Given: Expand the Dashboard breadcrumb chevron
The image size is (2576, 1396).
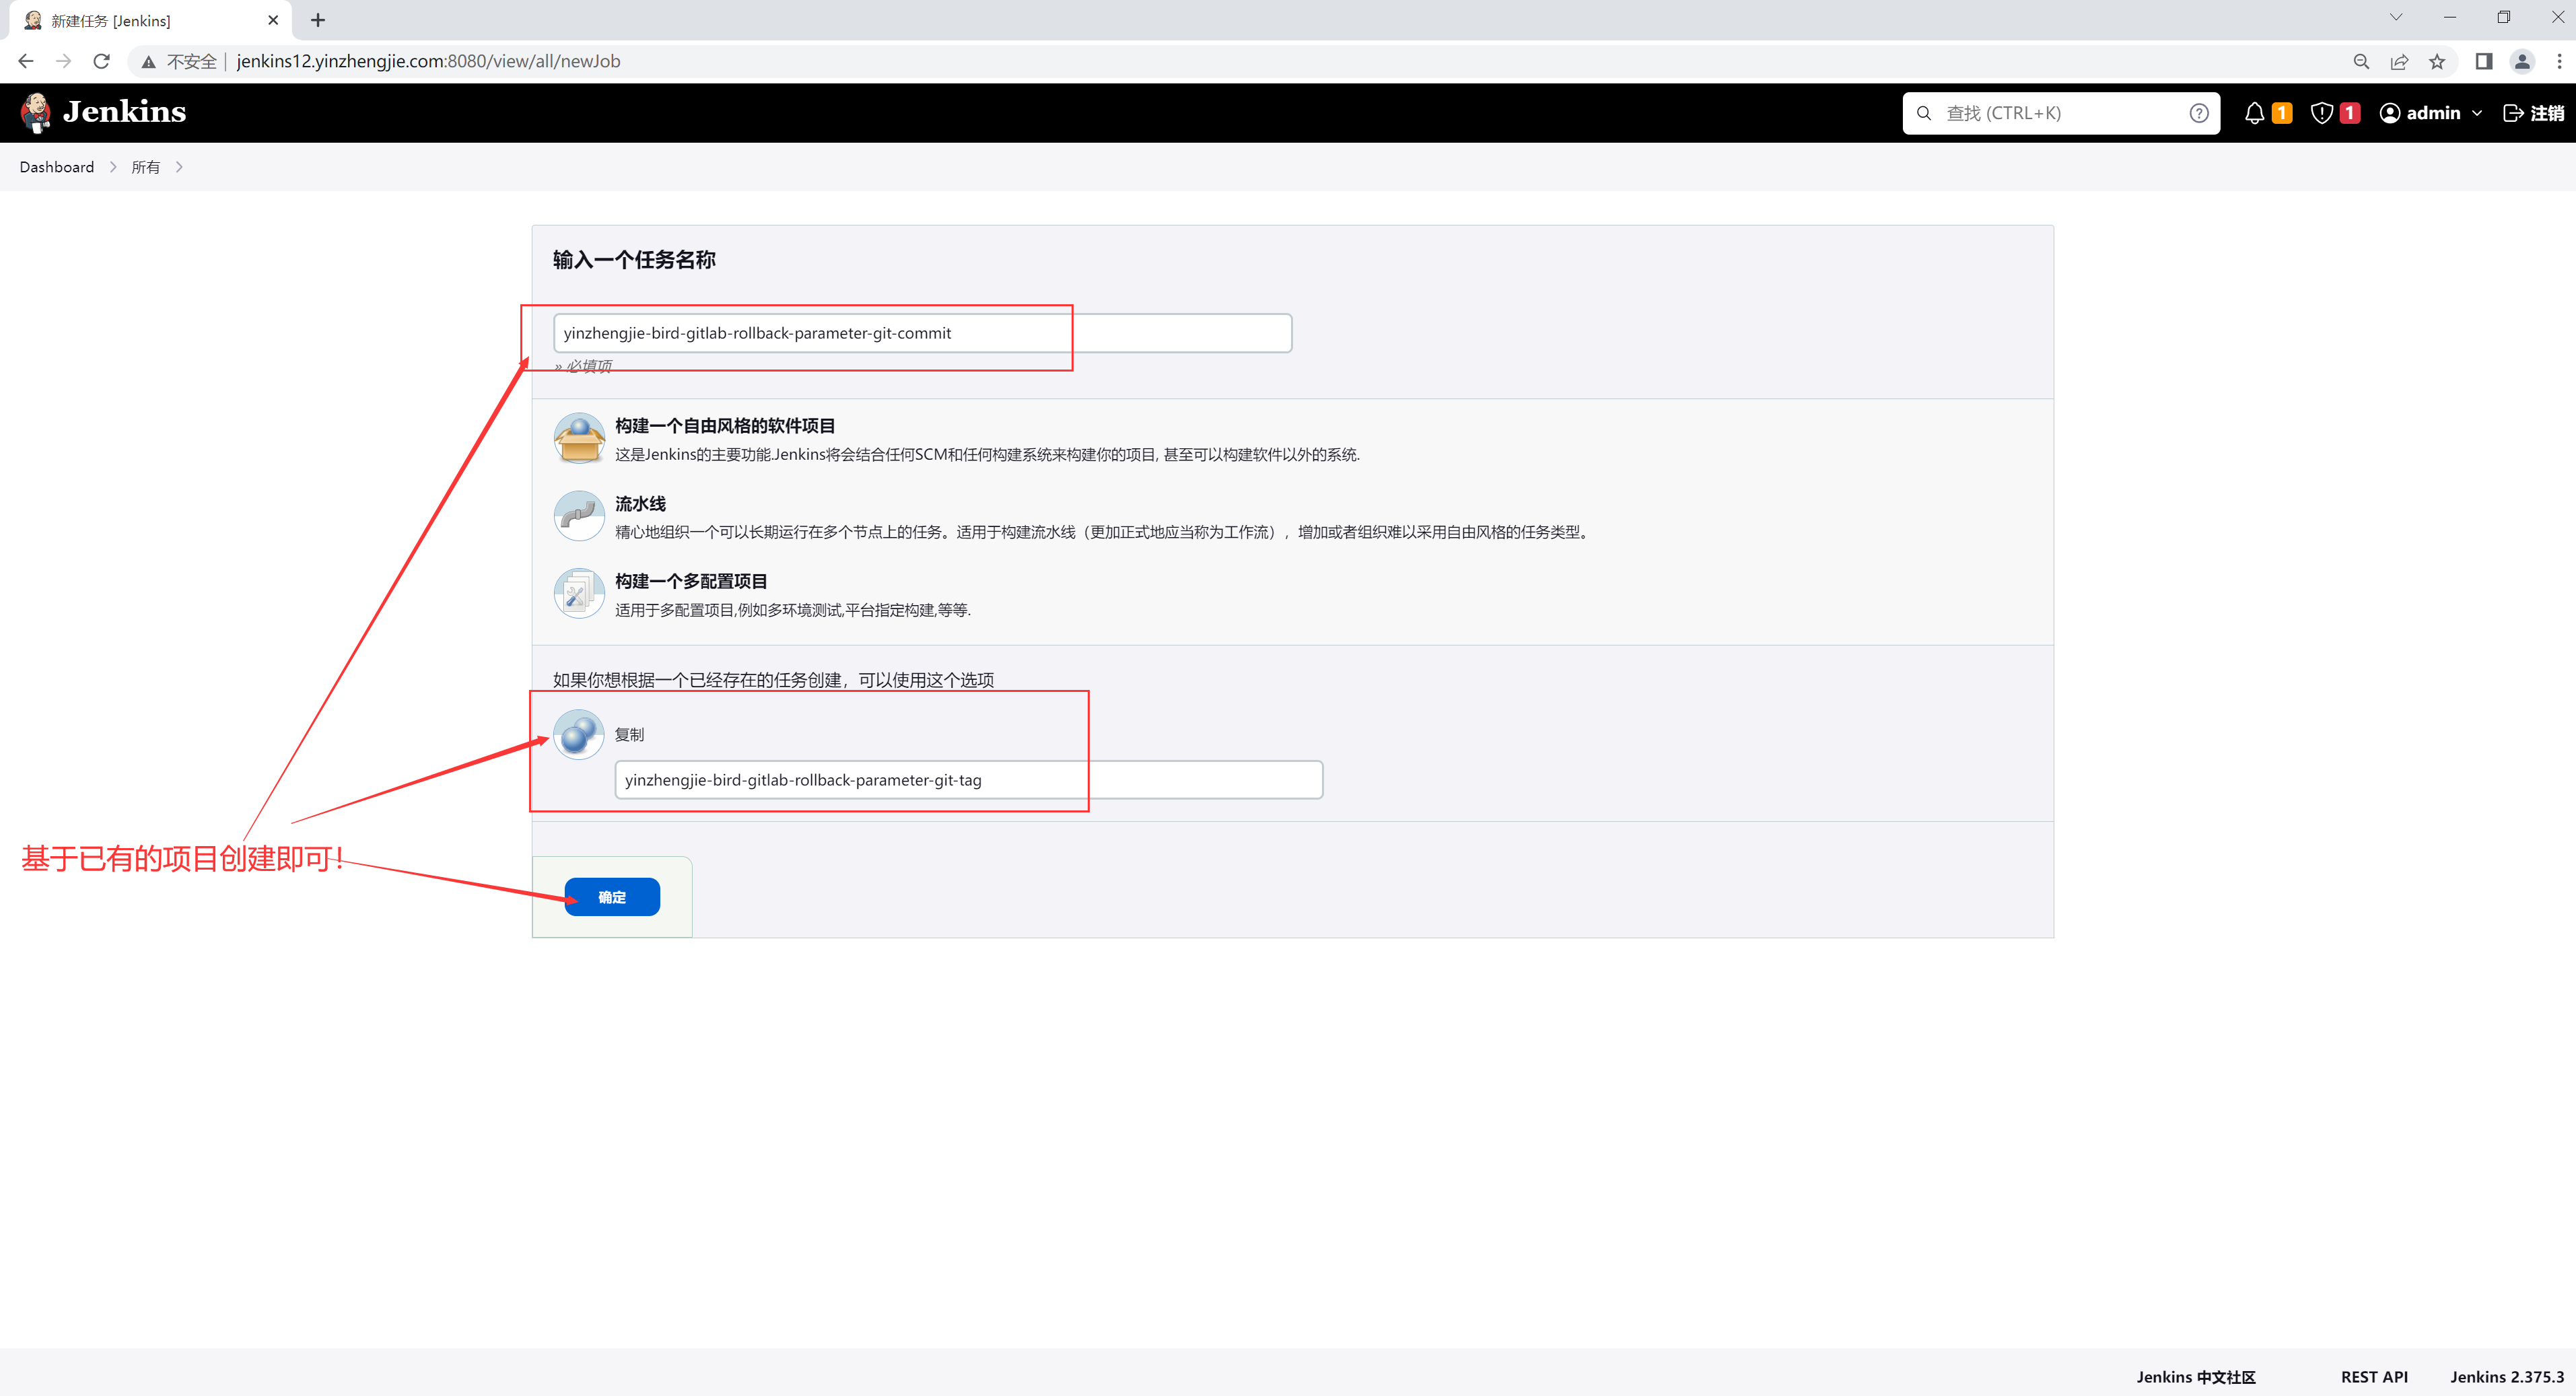Looking at the screenshot, I should tap(113, 167).
